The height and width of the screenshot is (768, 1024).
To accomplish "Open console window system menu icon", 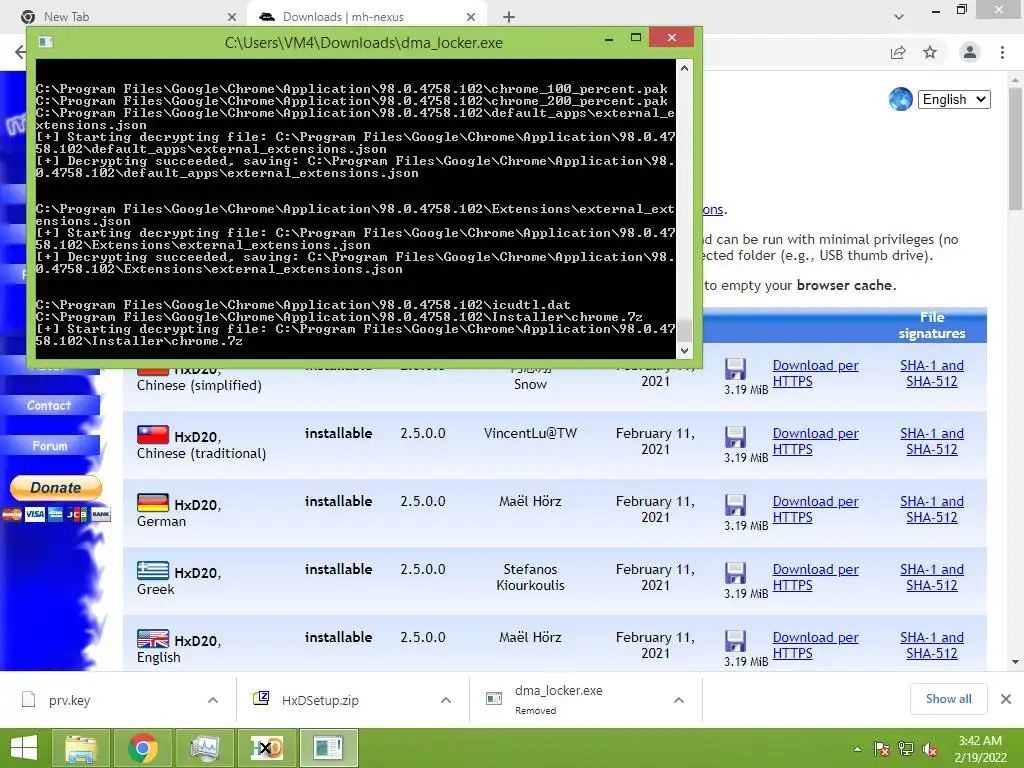I will (45, 42).
